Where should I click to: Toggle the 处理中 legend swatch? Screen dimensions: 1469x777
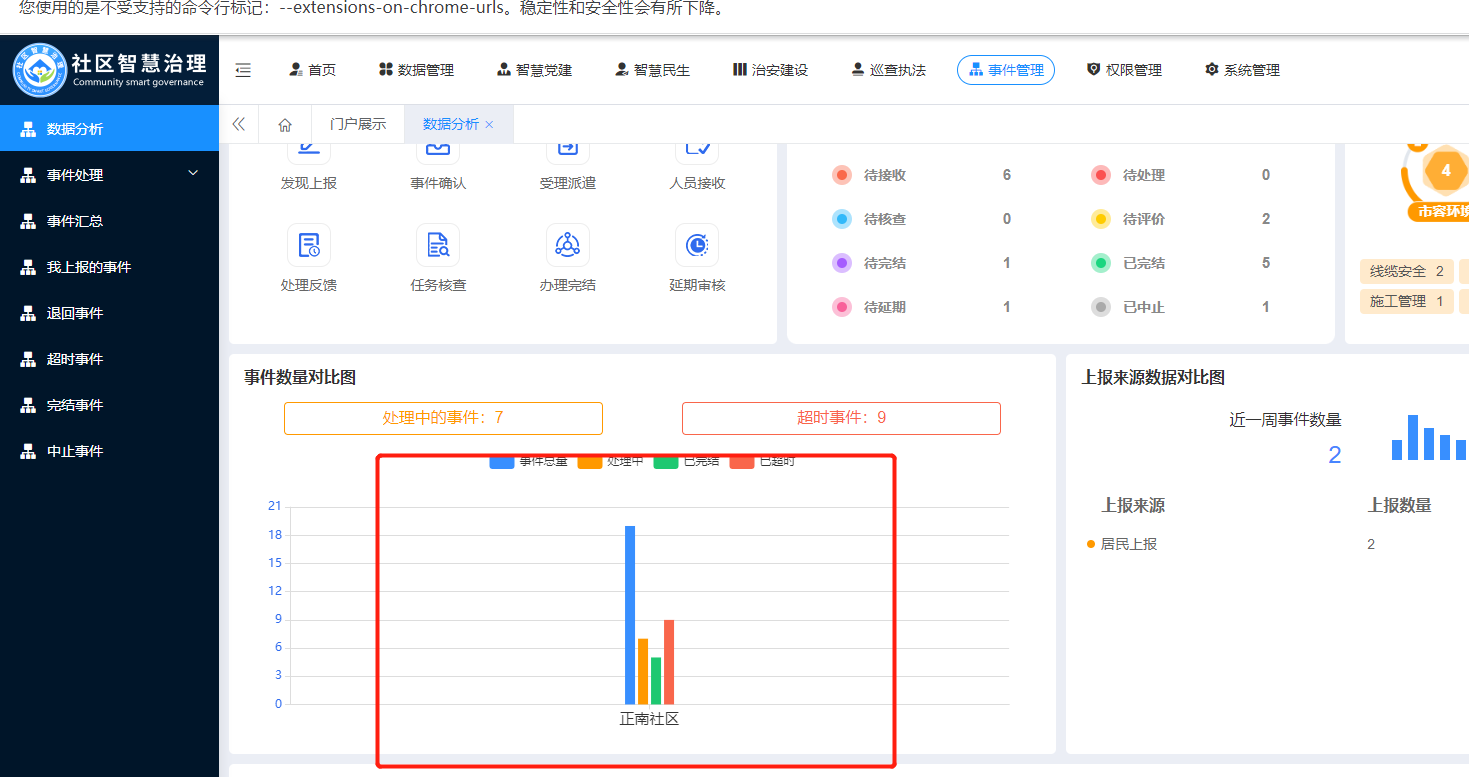pos(589,461)
